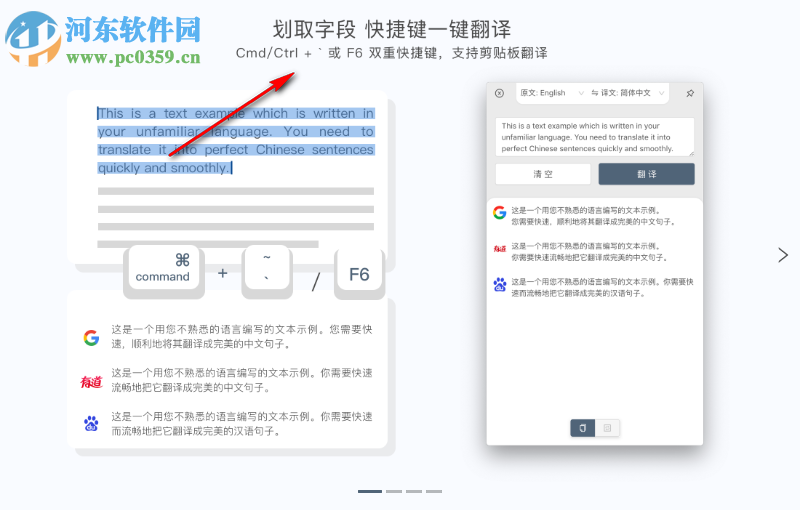Open the 原文: English source language dropdown

click(x=552, y=93)
